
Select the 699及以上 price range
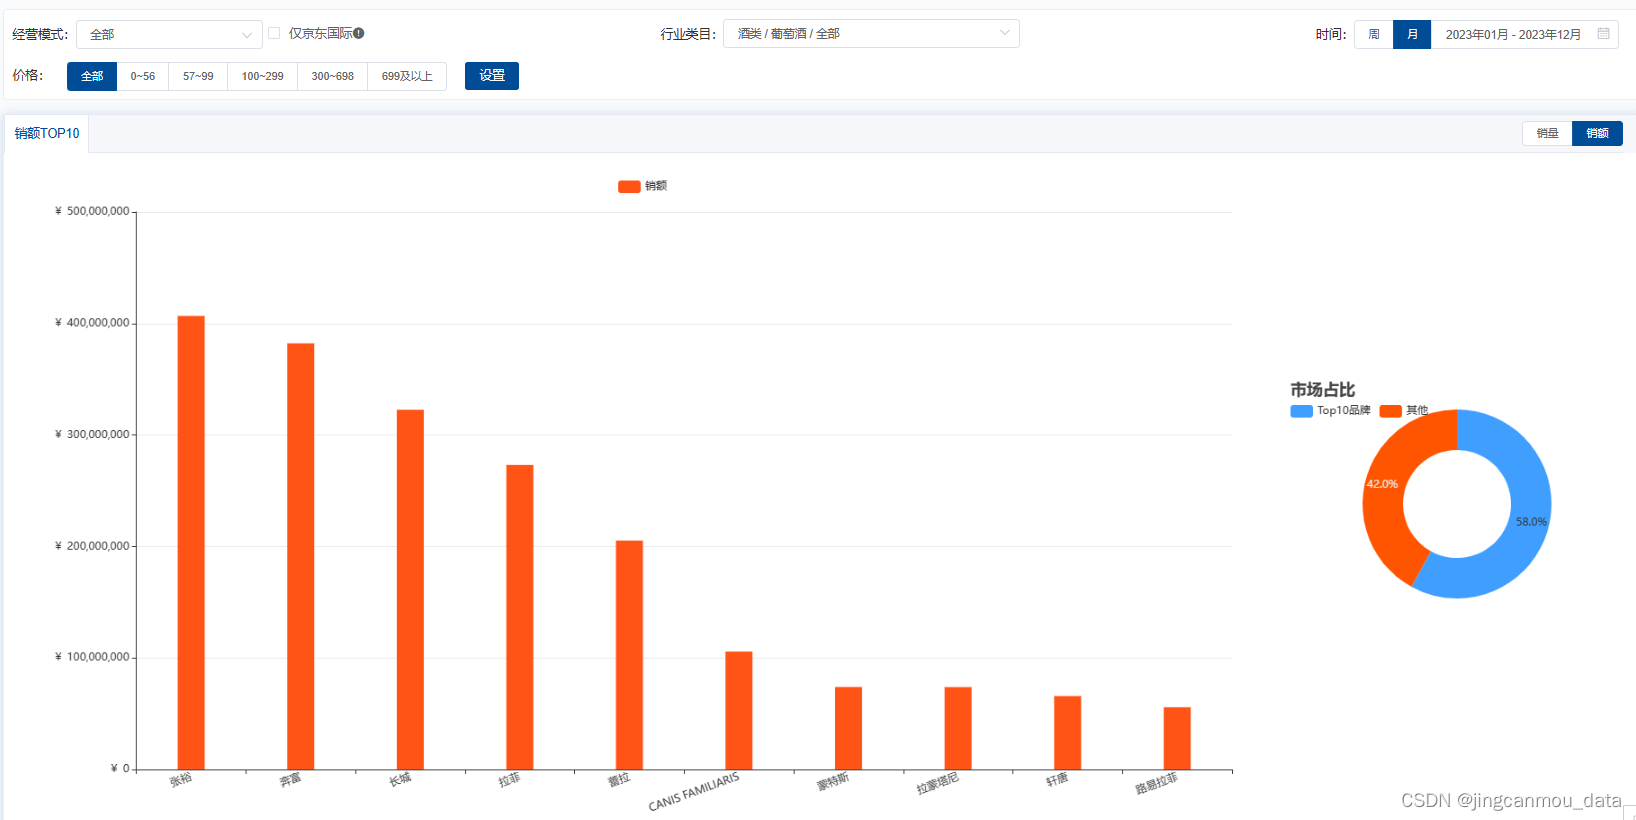click(x=407, y=76)
